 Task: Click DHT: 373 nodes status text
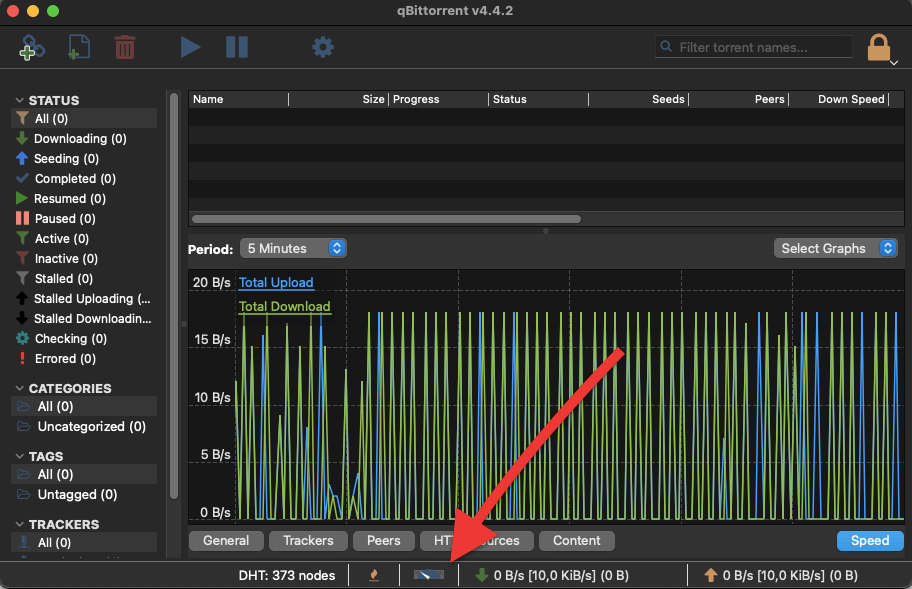(287, 576)
